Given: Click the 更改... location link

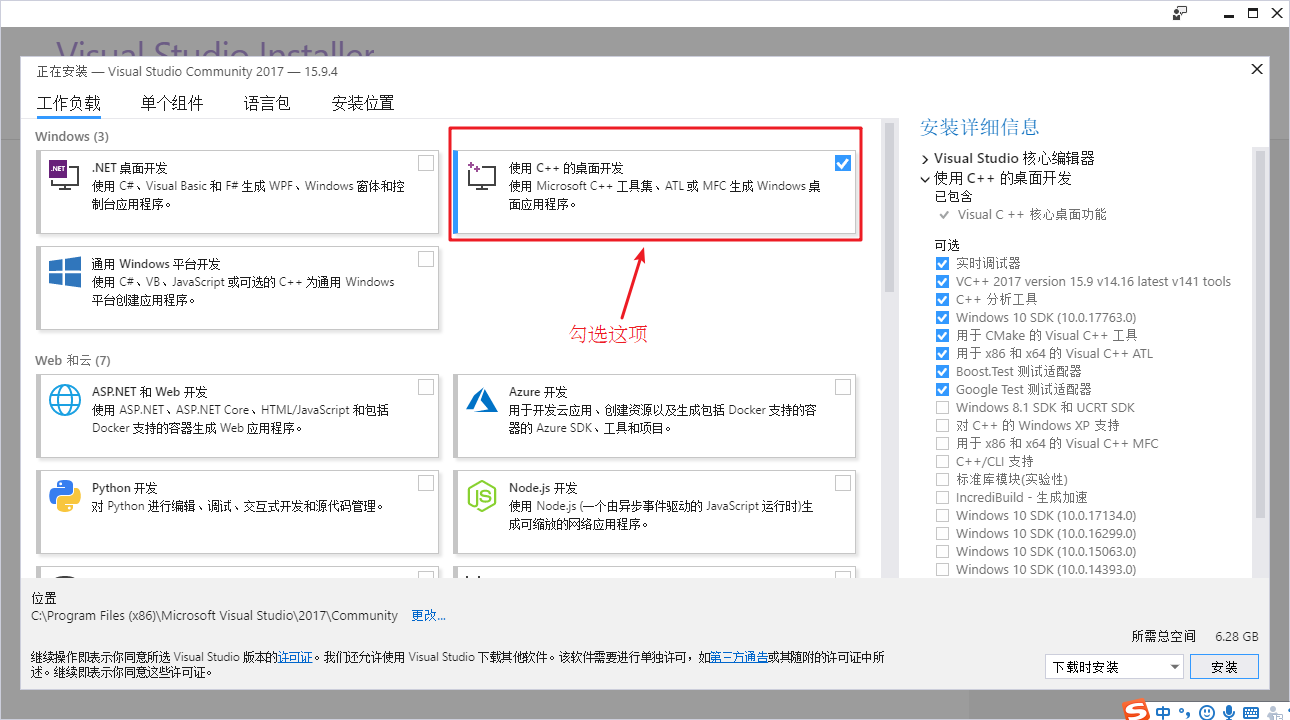Looking at the screenshot, I should (428, 615).
